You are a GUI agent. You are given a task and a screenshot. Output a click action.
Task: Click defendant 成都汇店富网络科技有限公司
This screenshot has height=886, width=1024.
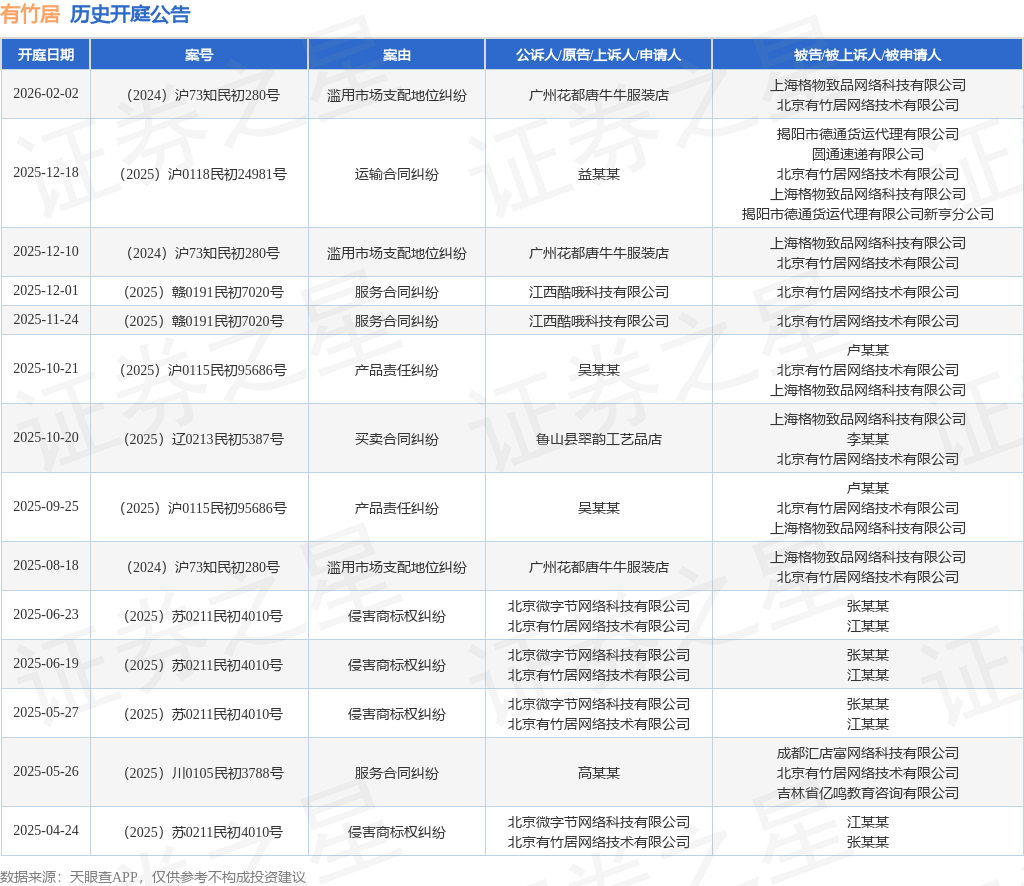tap(867, 753)
